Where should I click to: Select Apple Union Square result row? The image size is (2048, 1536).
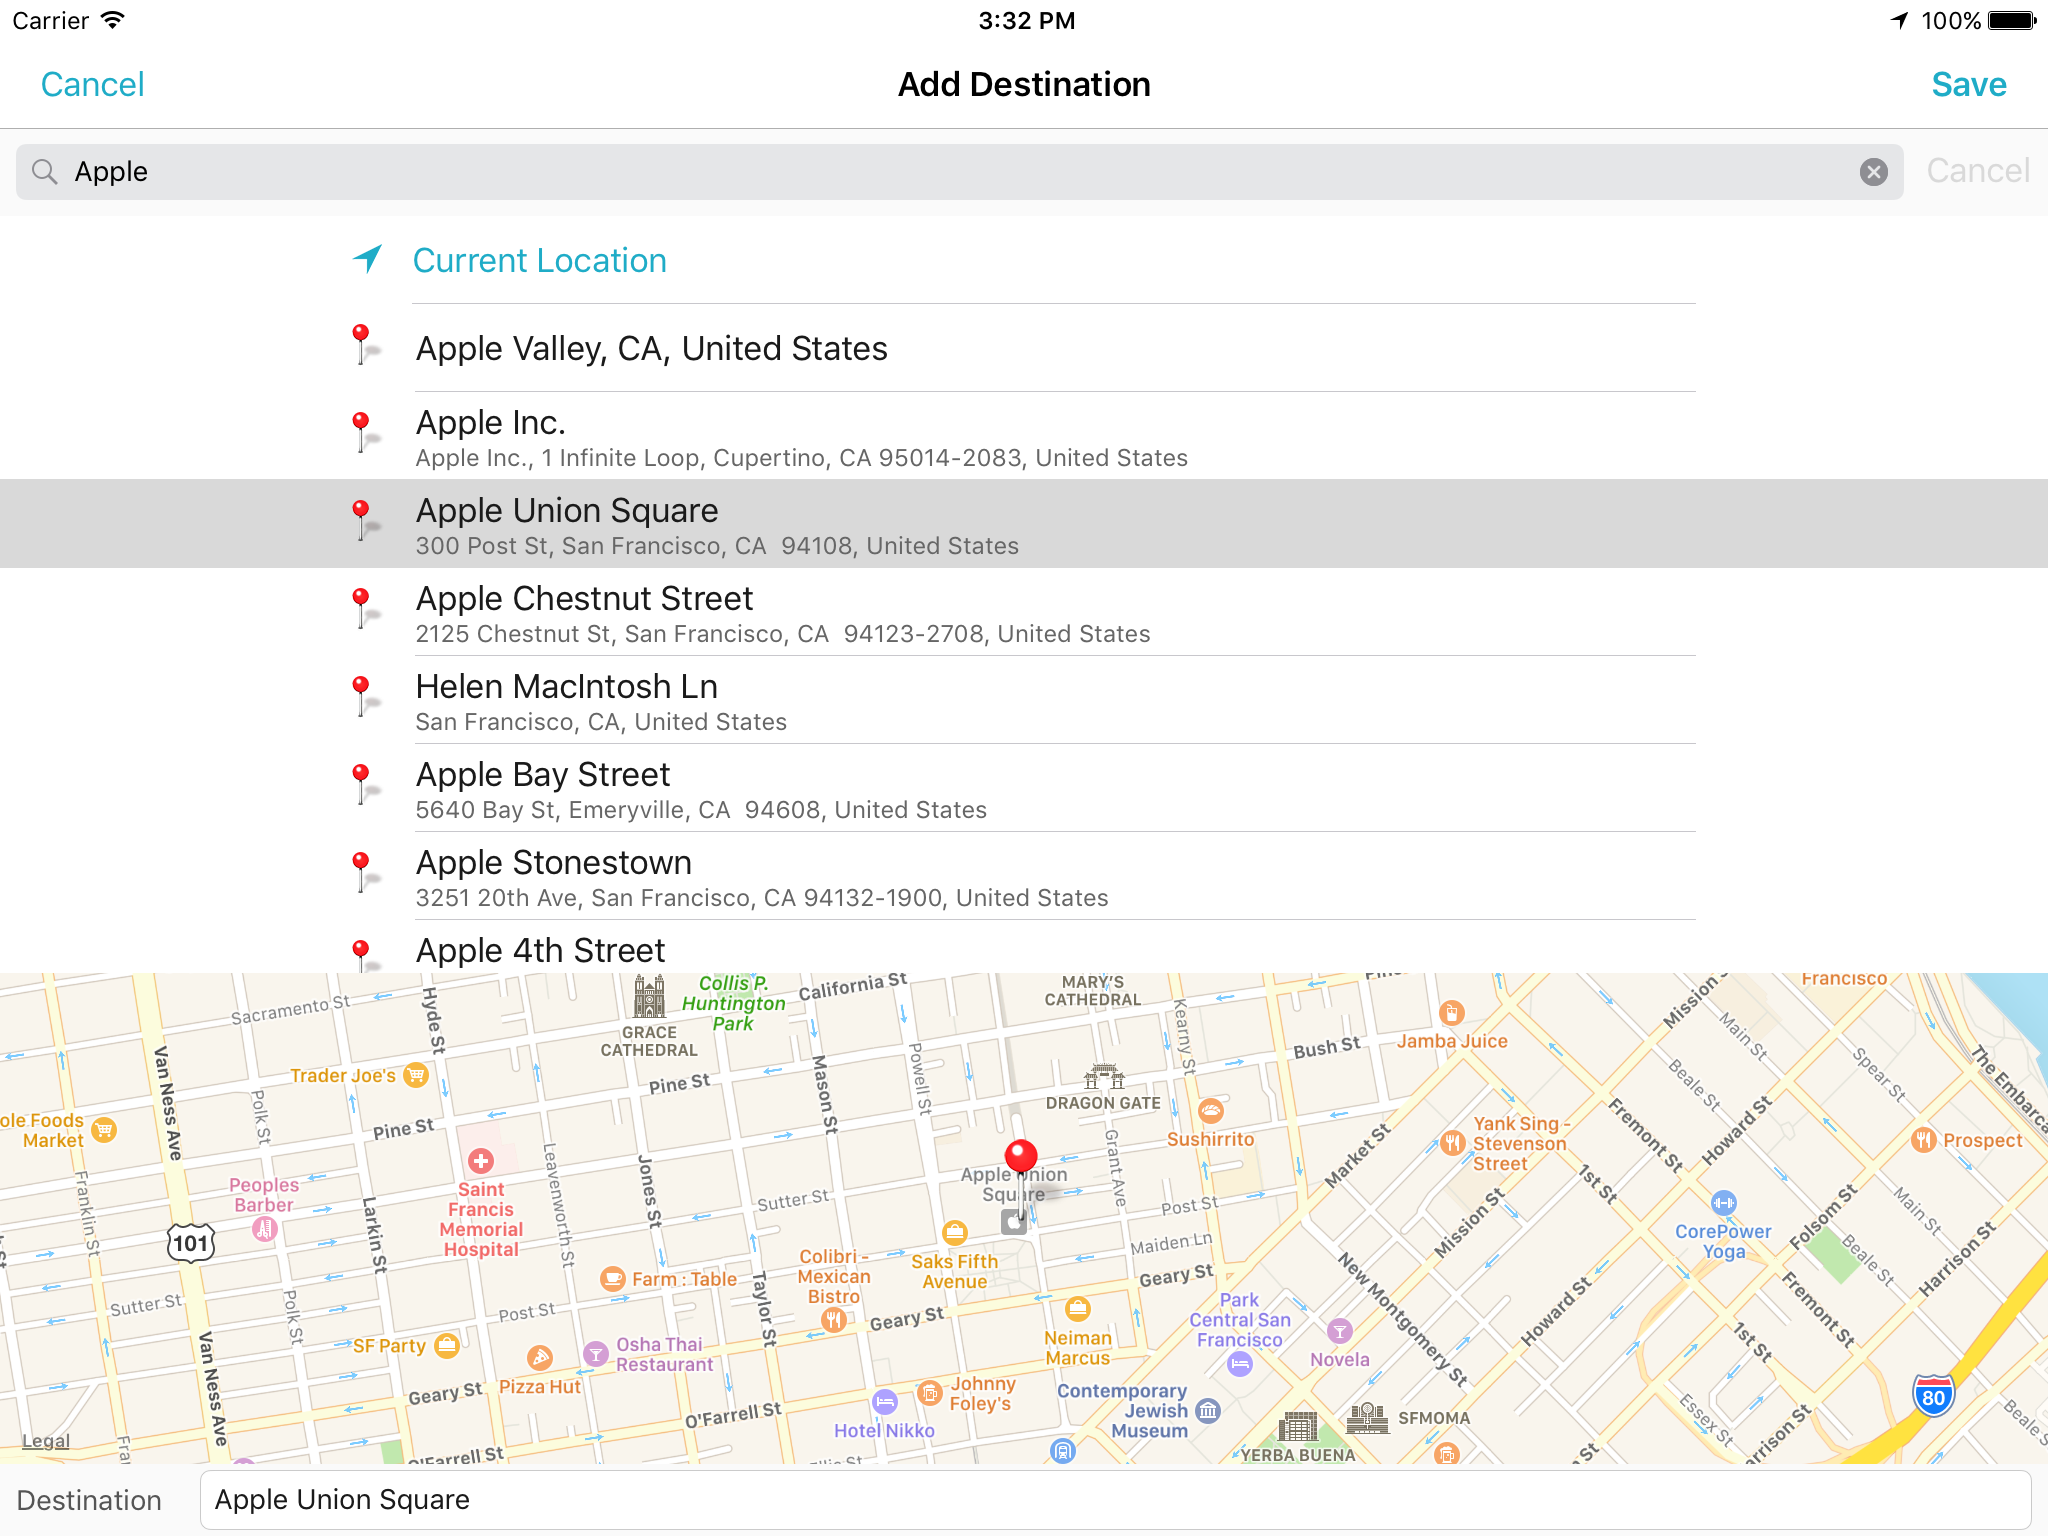pyautogui.click(x=1024, y=524)
